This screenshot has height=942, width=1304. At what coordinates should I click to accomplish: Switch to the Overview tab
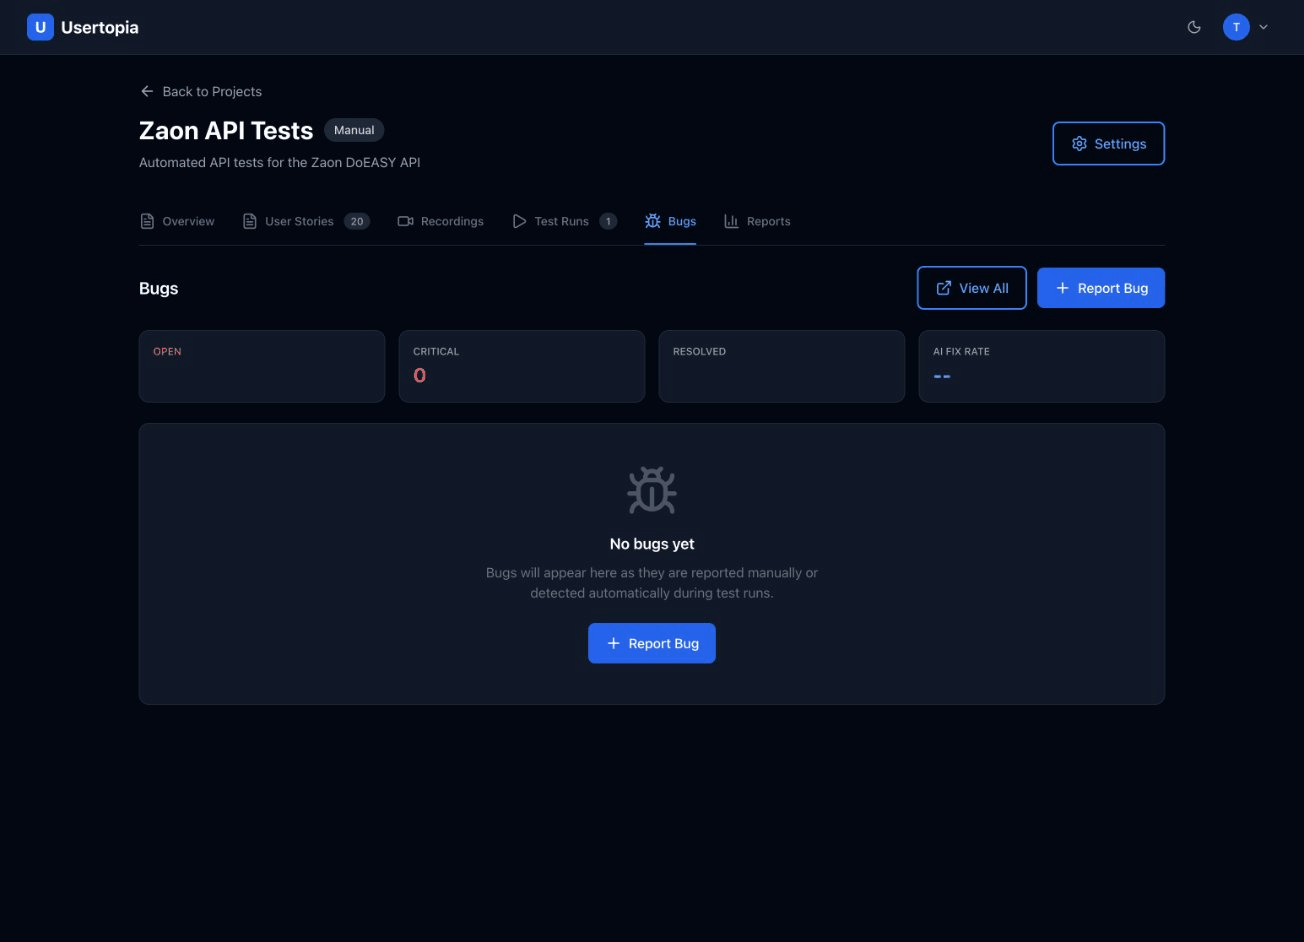[177, 221]
